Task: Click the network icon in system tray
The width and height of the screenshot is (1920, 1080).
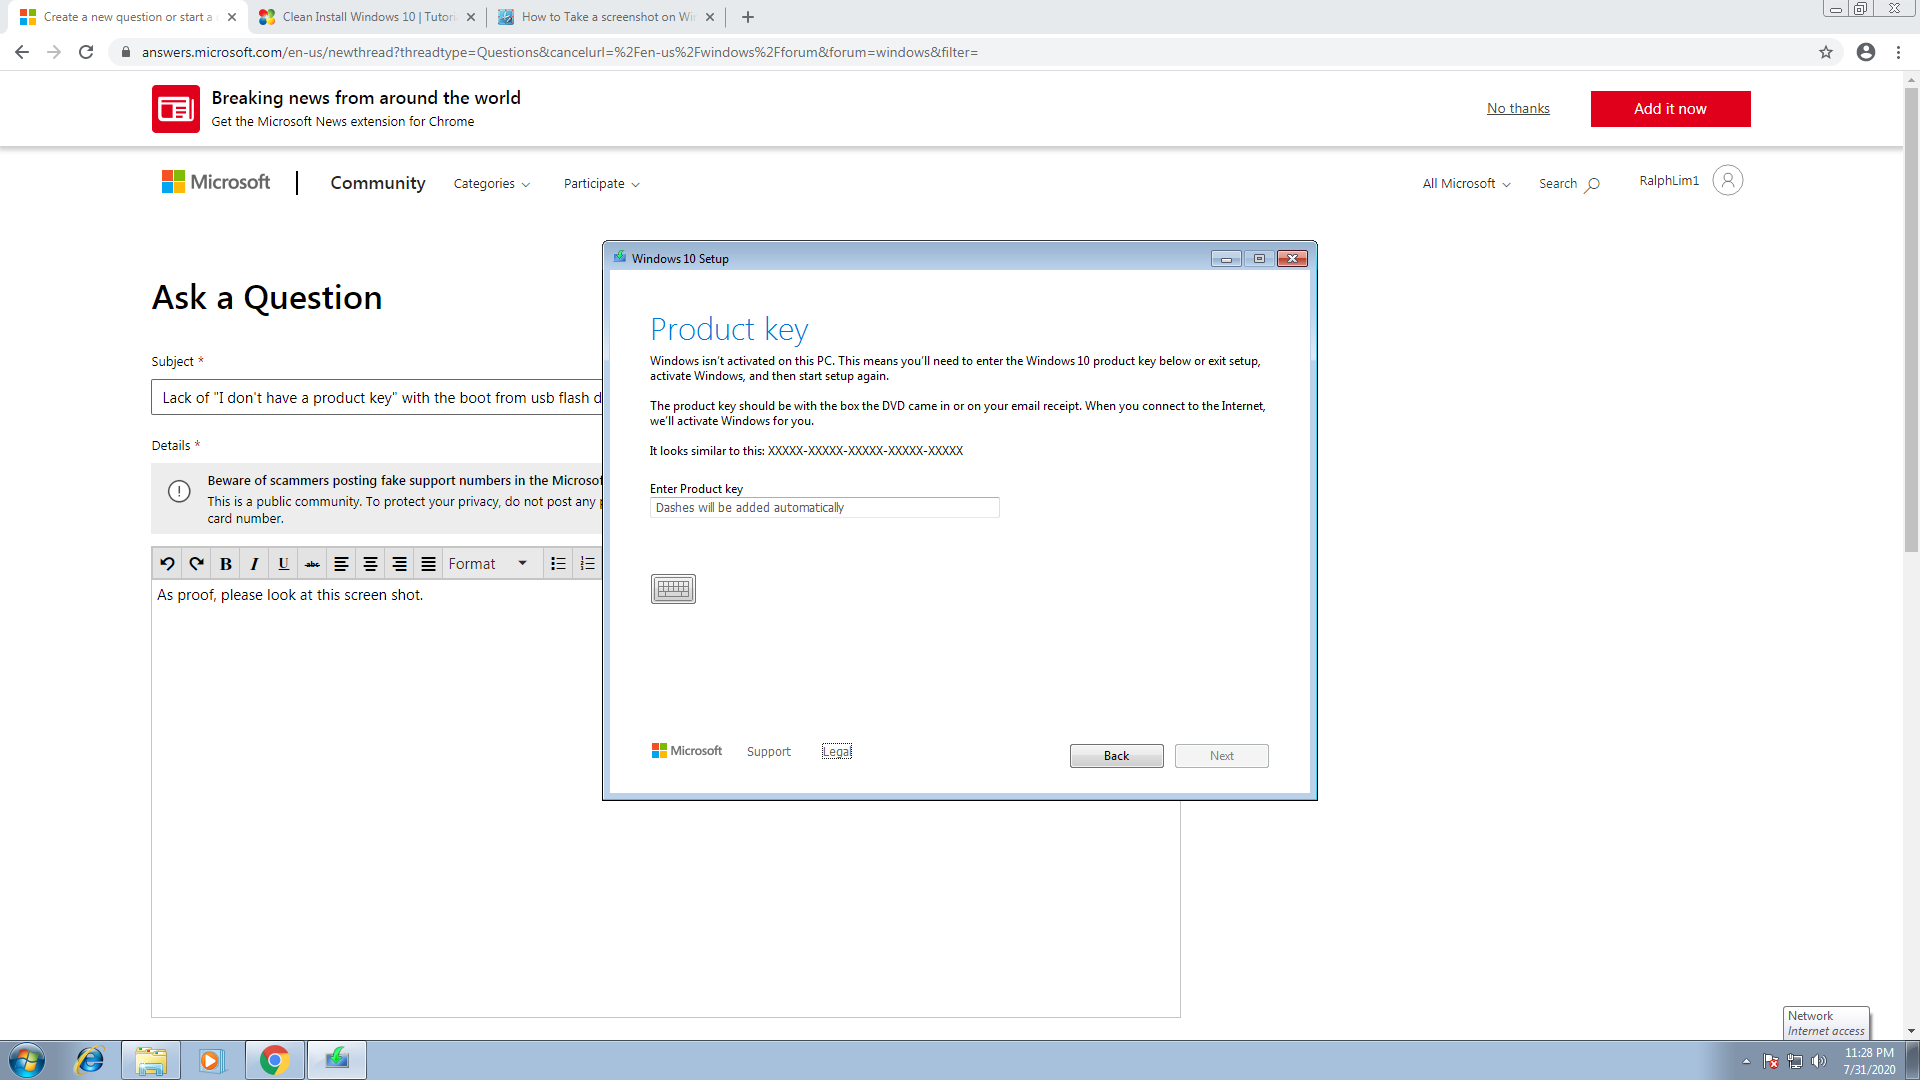Action: [1795, 1061]
